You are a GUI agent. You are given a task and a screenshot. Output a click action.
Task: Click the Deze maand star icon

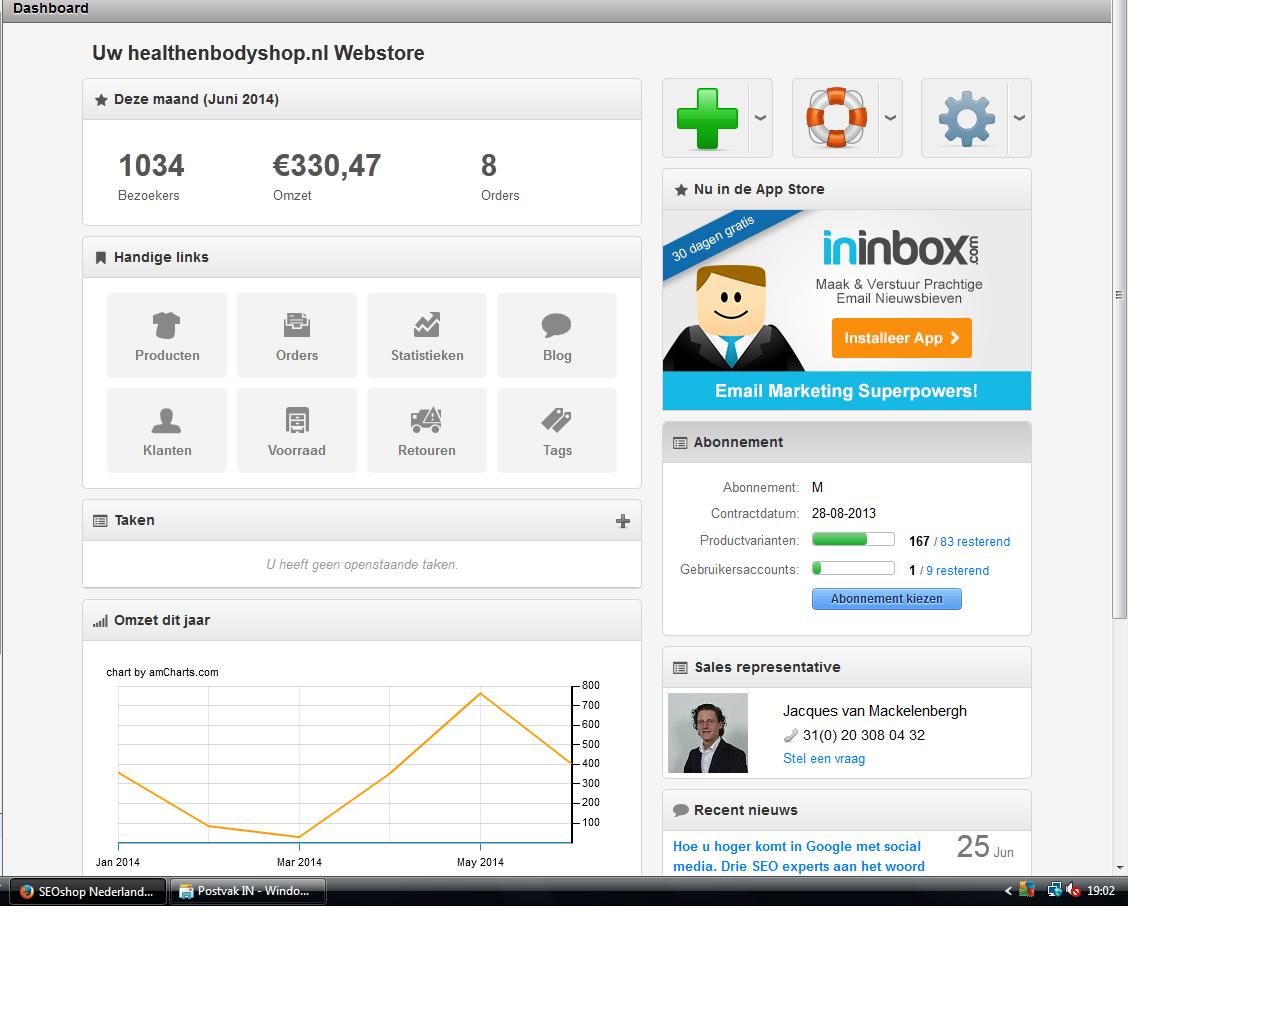101,100
